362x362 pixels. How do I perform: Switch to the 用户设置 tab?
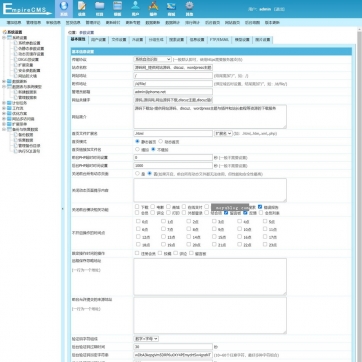click(x=98, y=40)
